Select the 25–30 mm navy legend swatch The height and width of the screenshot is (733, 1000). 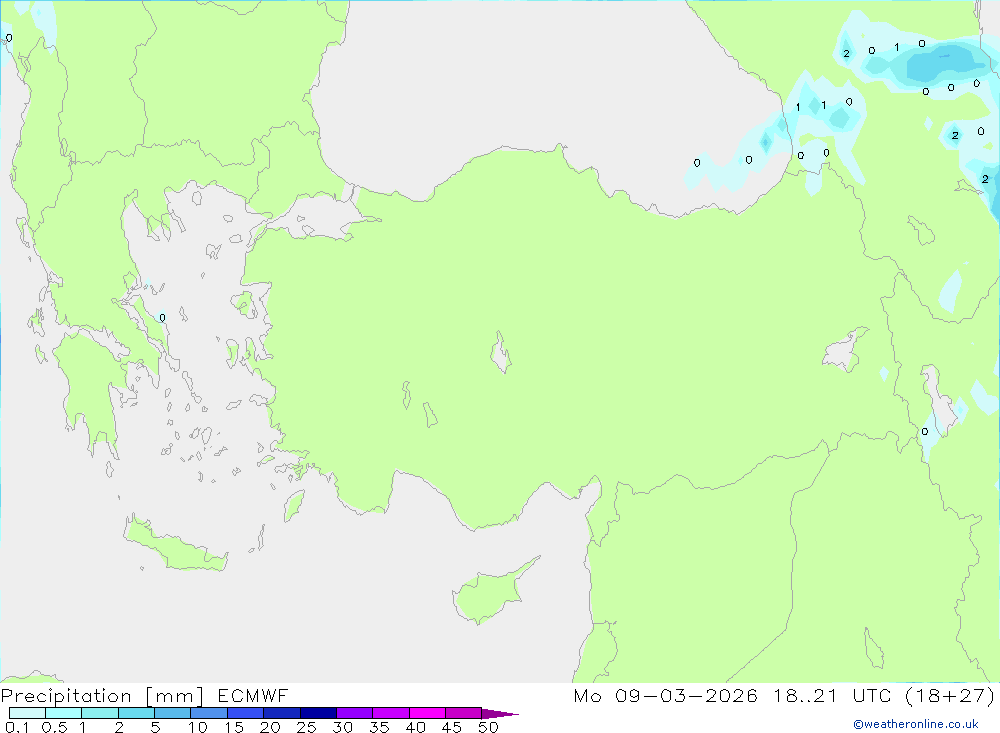318,713
